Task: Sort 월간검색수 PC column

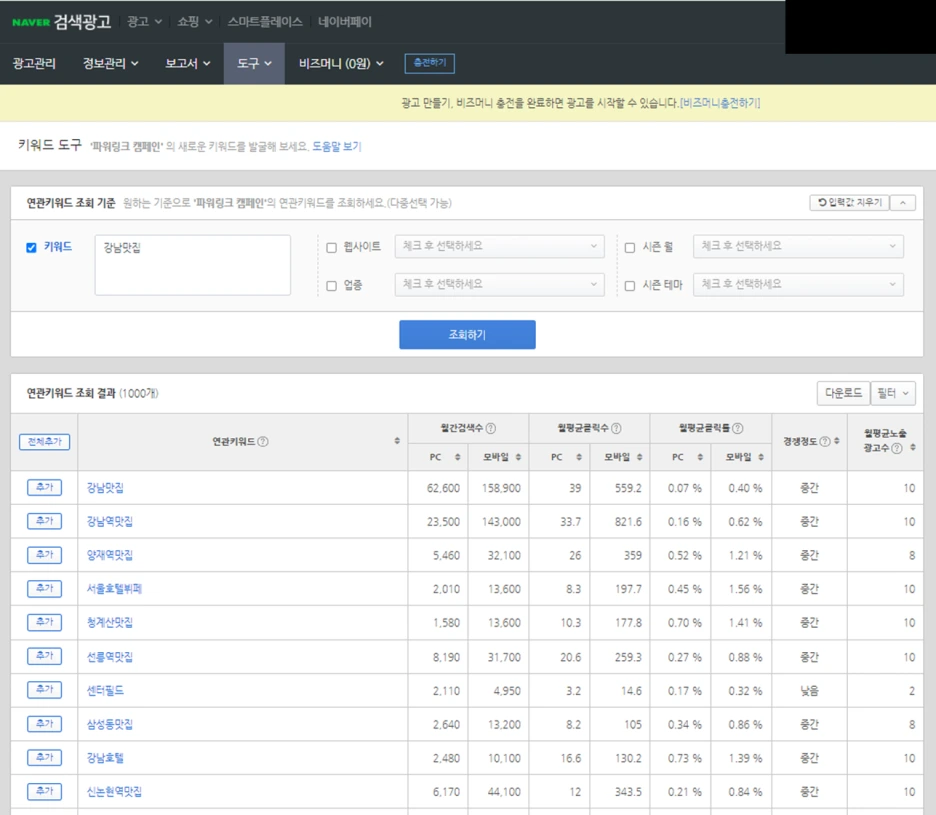Action: pos(458,457)
